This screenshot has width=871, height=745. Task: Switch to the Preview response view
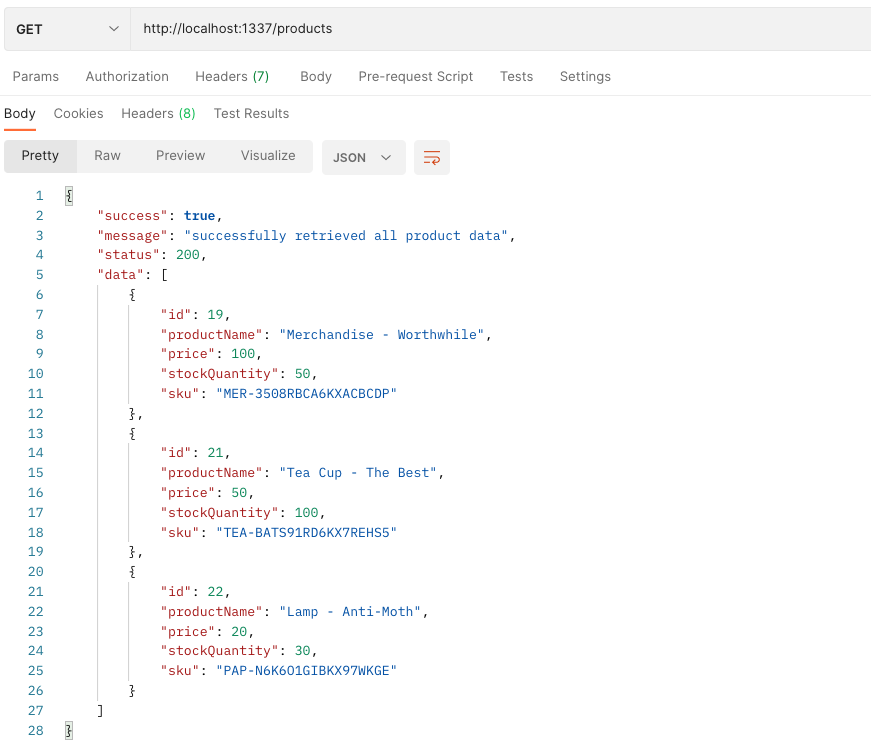click(x=180, y=155)
